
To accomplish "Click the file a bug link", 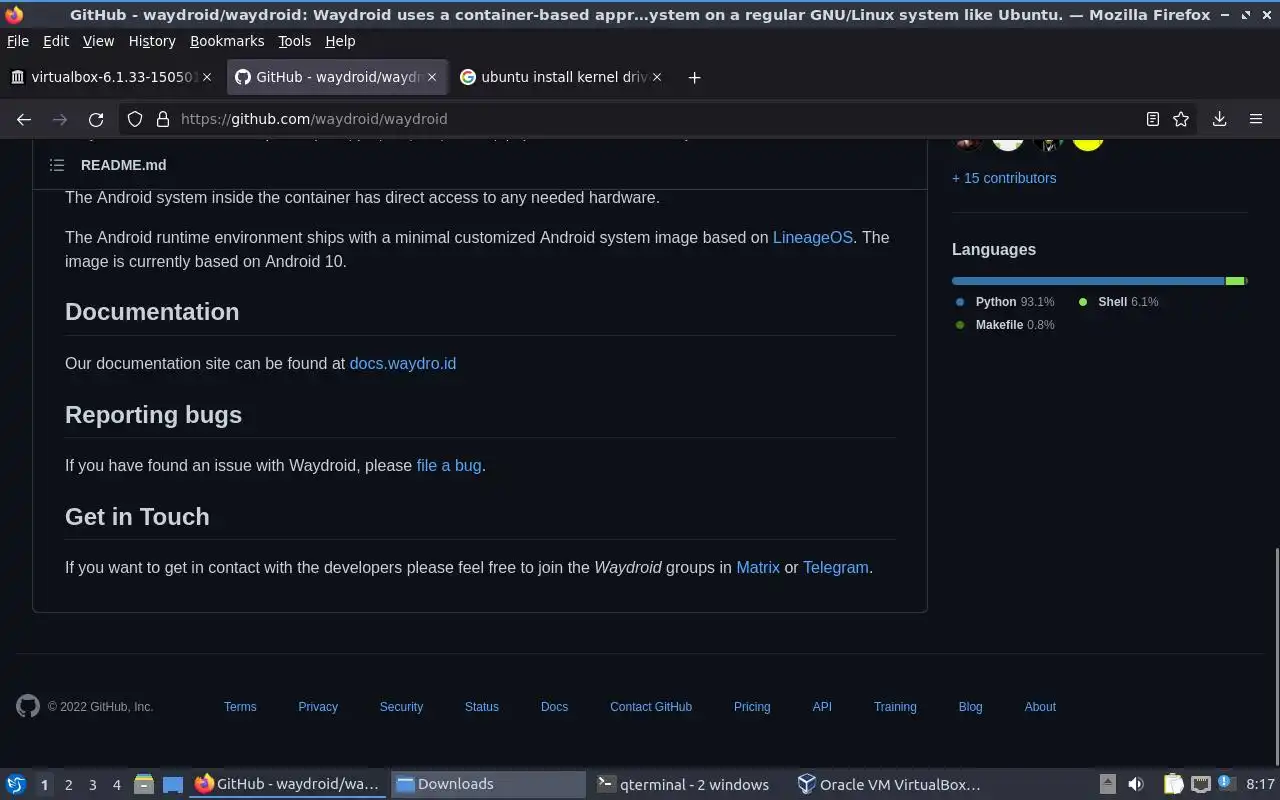I will (448, 465).
